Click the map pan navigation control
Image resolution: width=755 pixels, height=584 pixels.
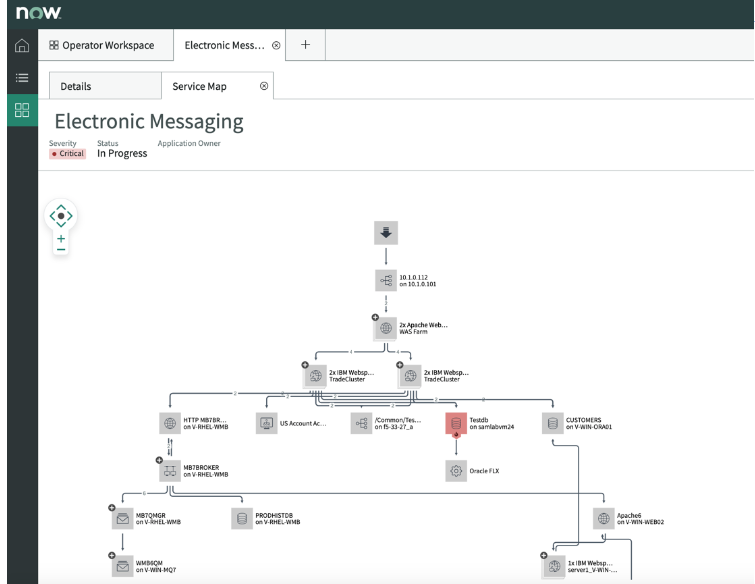click(x=61, y=216)
